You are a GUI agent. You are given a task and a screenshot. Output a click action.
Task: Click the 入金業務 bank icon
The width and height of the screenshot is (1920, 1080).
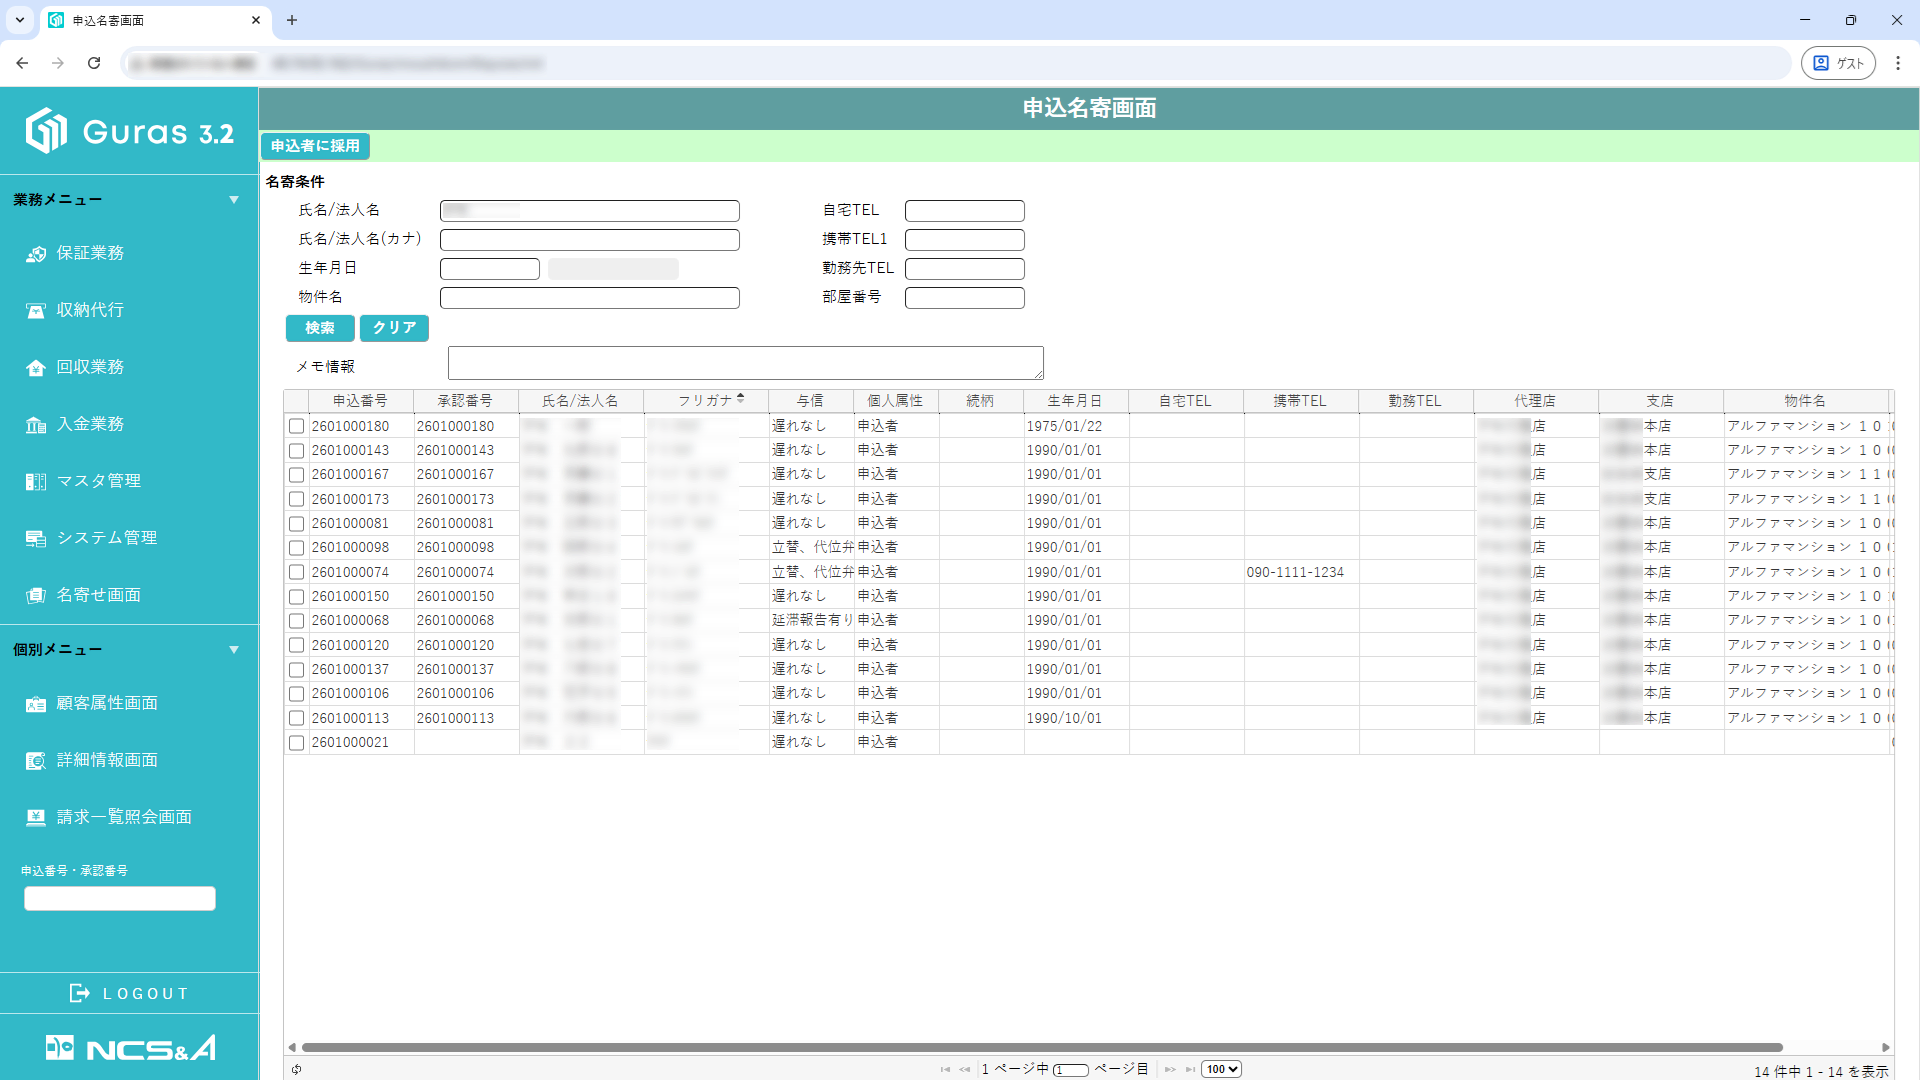[36, 425]
